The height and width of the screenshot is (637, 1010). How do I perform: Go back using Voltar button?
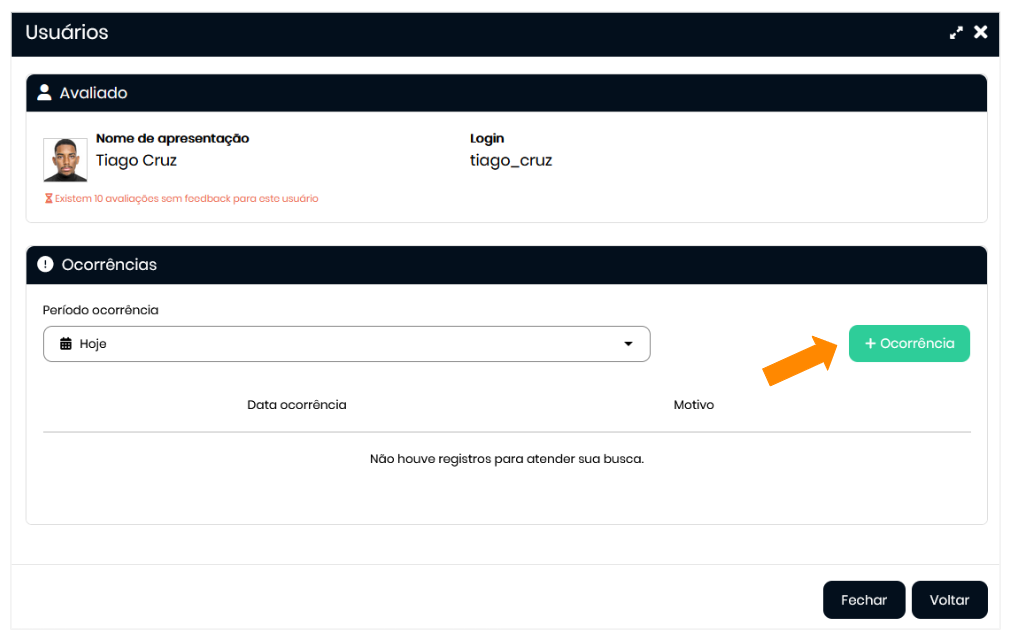948,600
